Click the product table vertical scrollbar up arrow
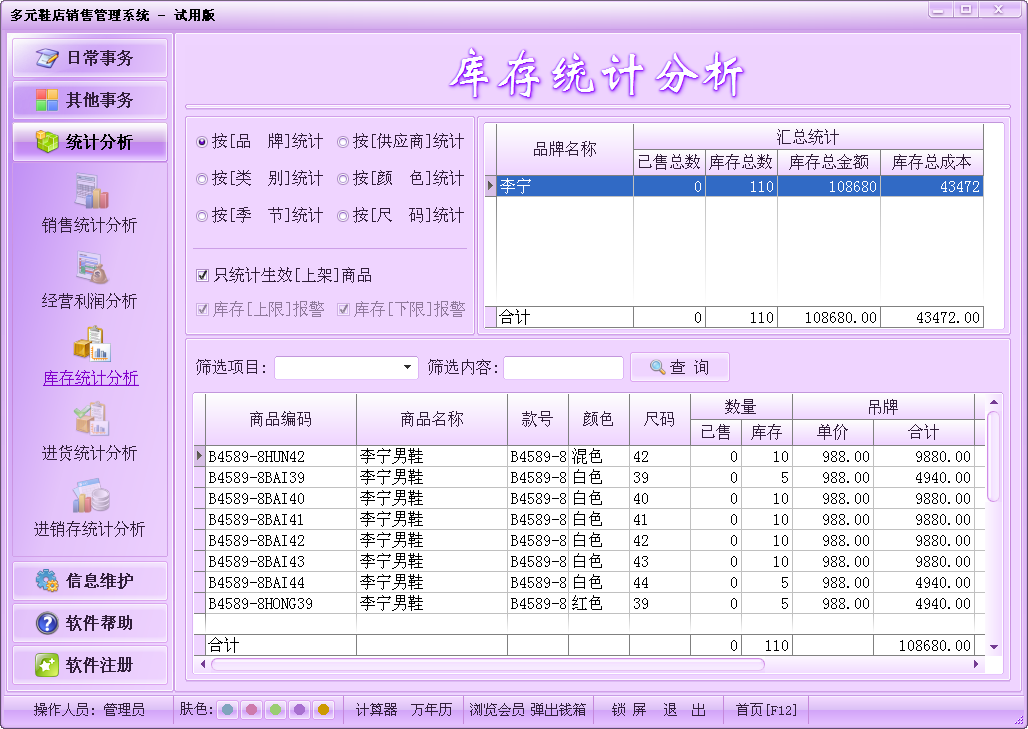Screen dimensions: 1028x729 click(994, 402)
